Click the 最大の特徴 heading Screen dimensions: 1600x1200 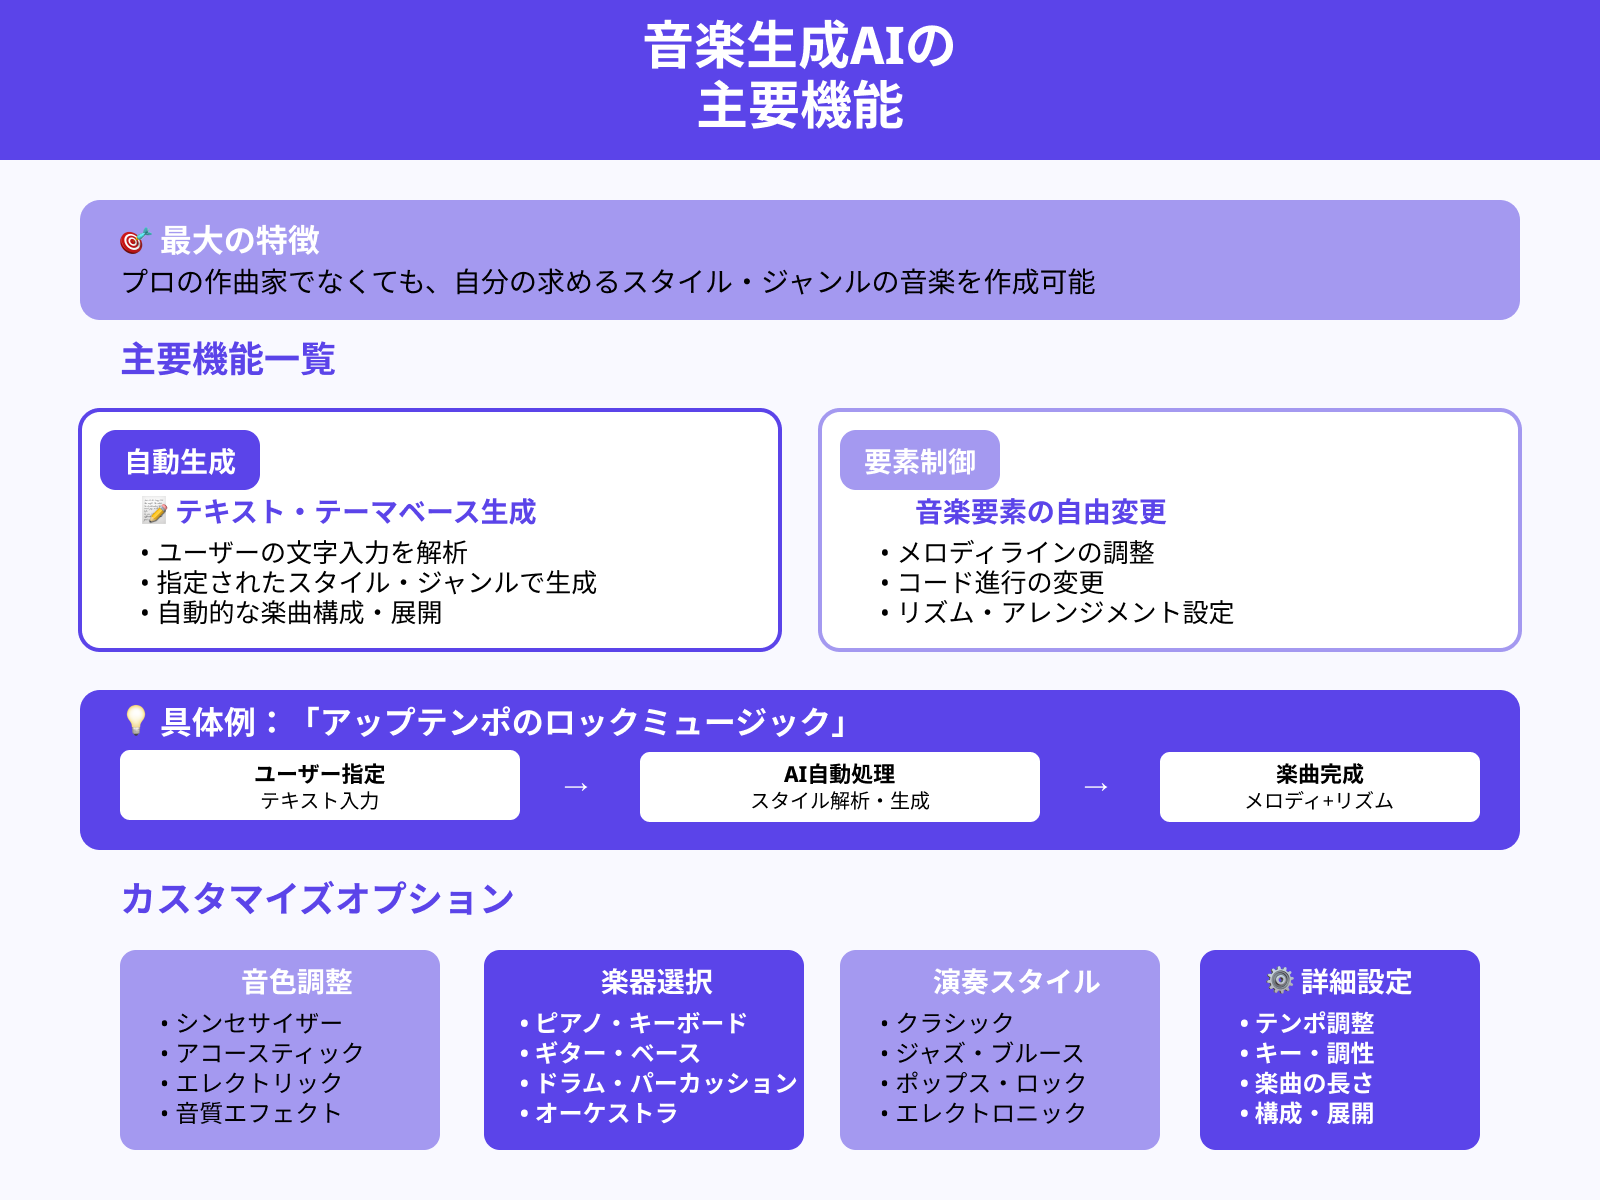[x=240, y=240]
